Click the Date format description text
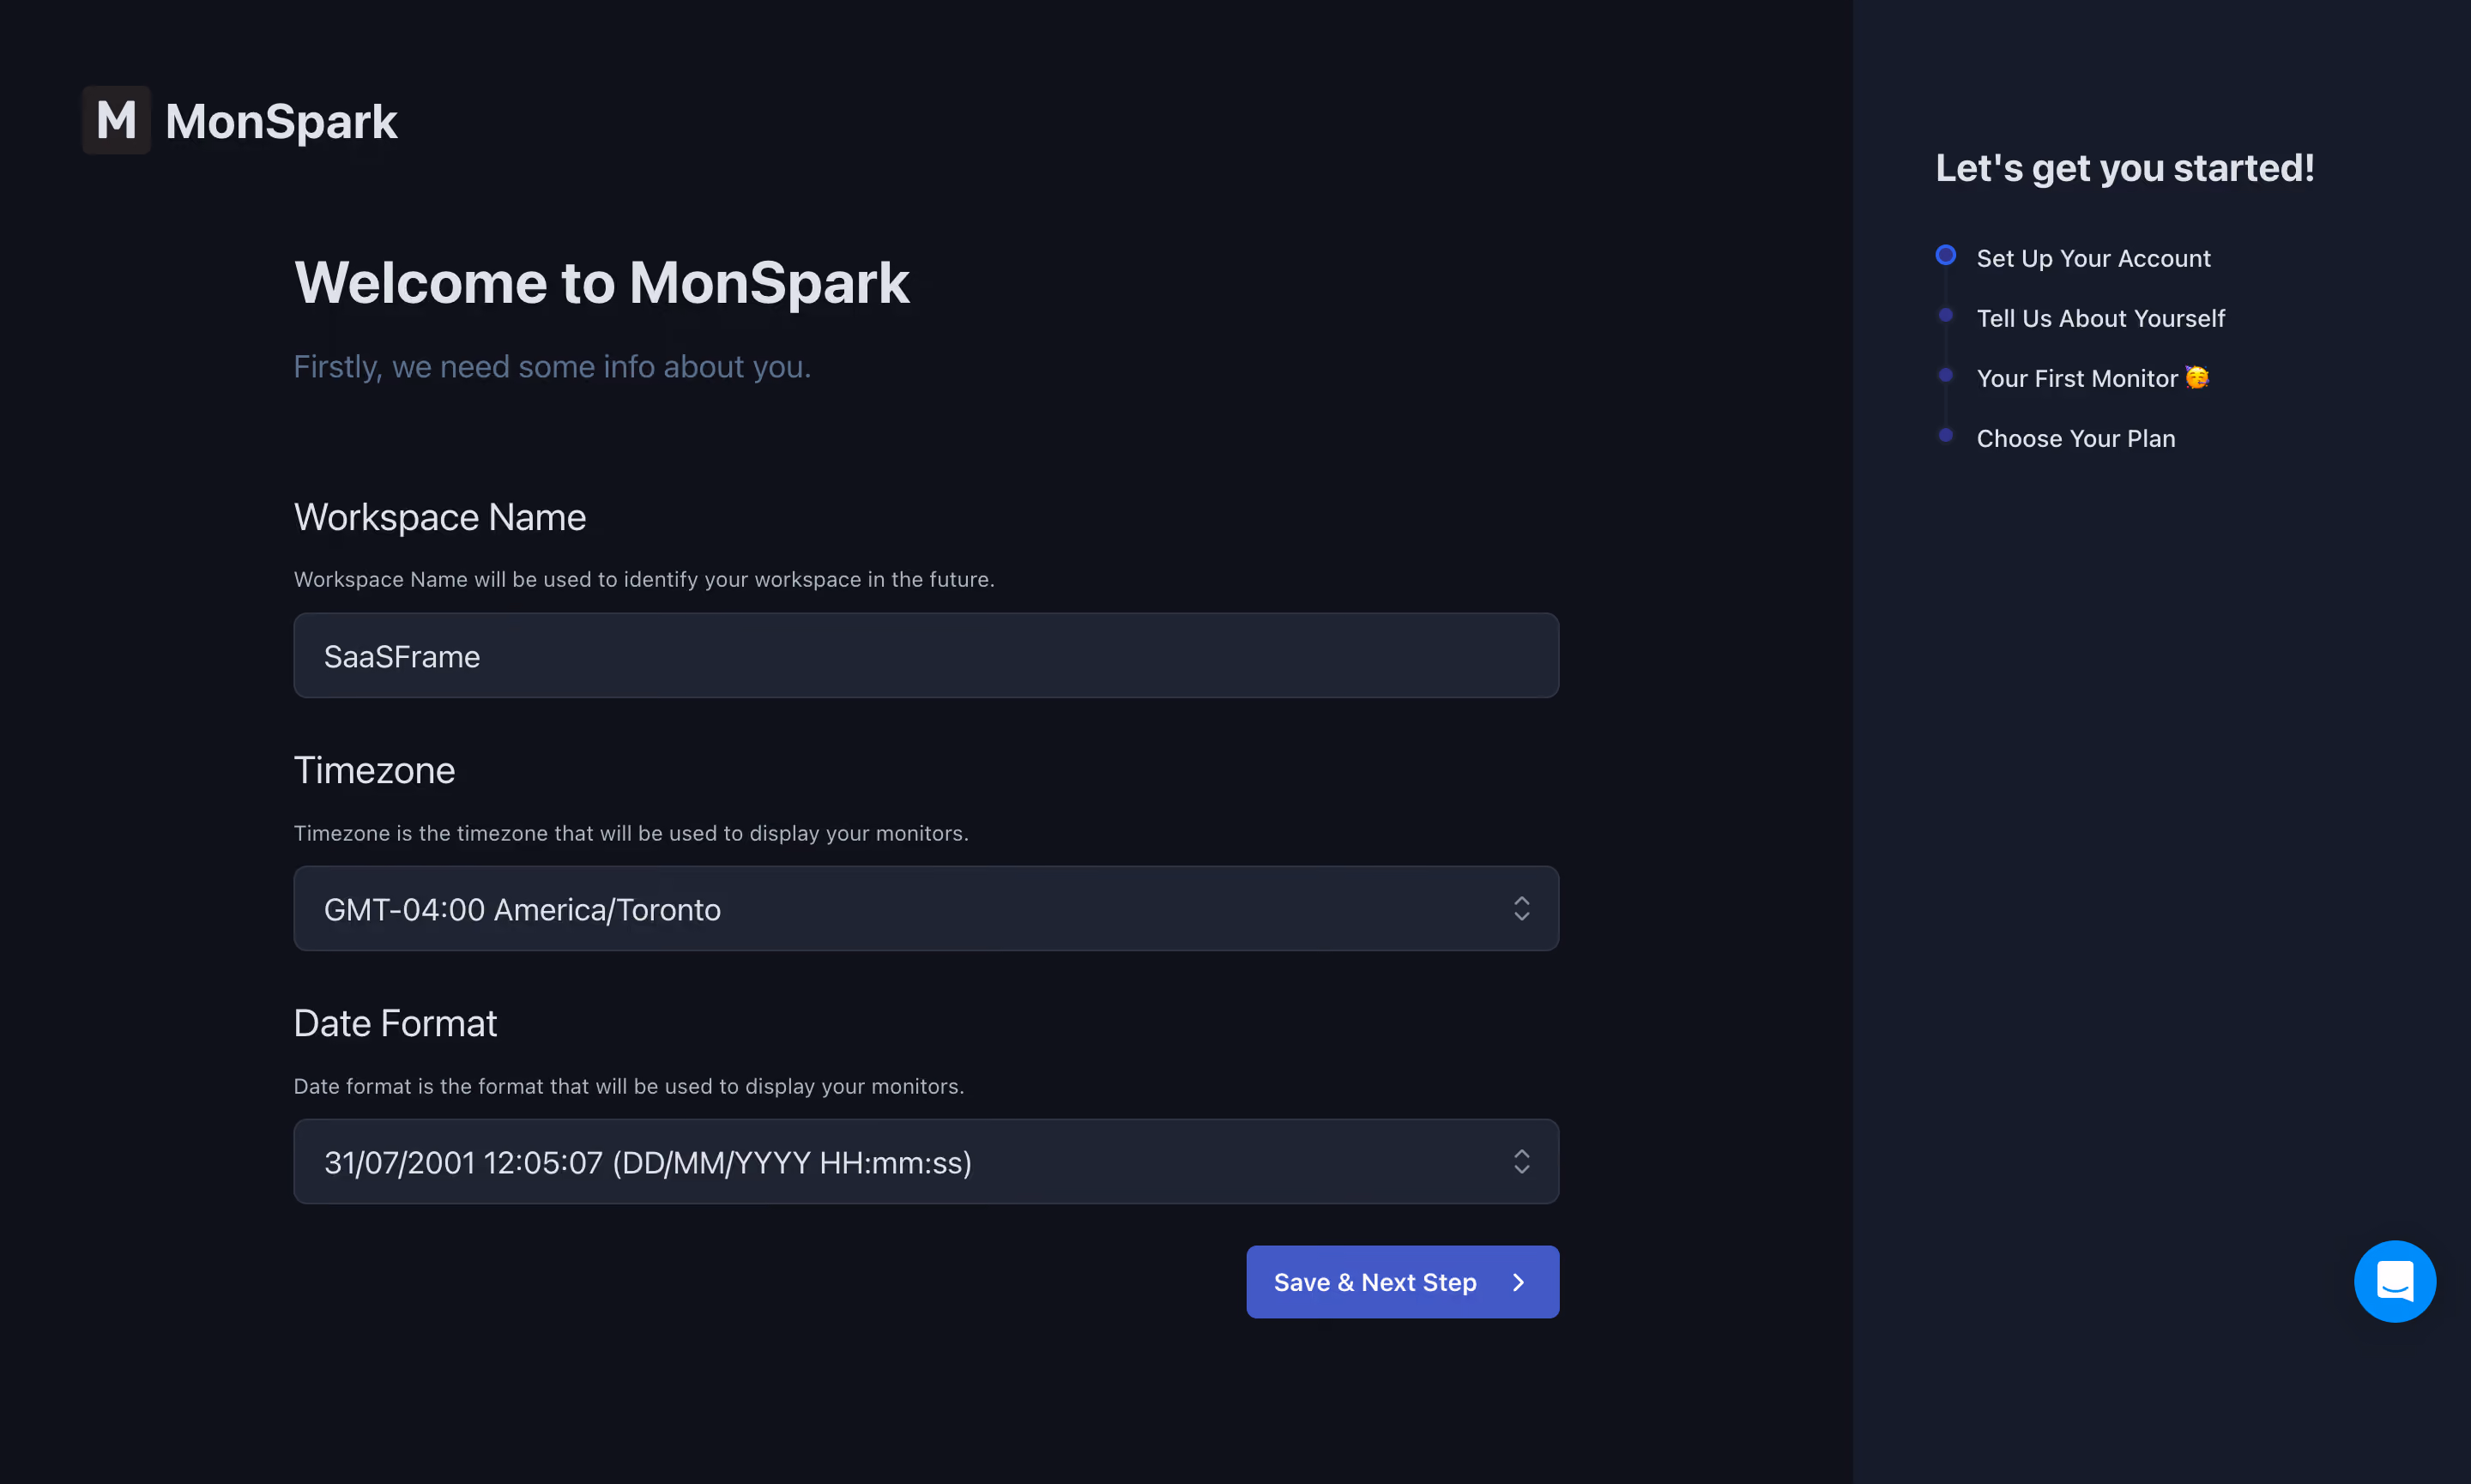The image size is (2471, 1484). (x=629, y=1086)
